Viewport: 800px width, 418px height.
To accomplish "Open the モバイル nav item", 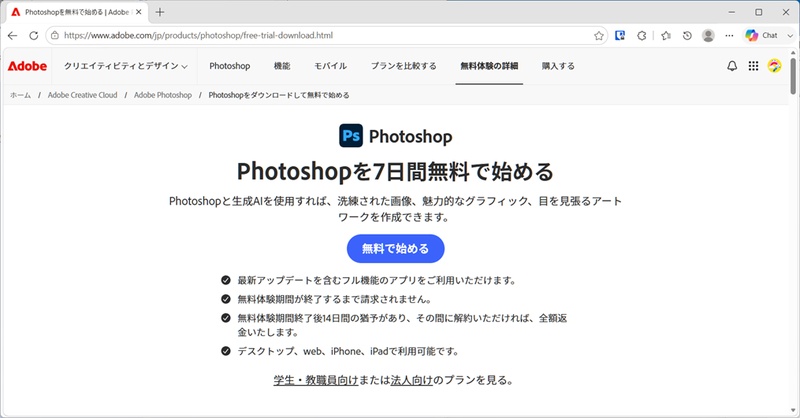I will (x=330, y=66).
